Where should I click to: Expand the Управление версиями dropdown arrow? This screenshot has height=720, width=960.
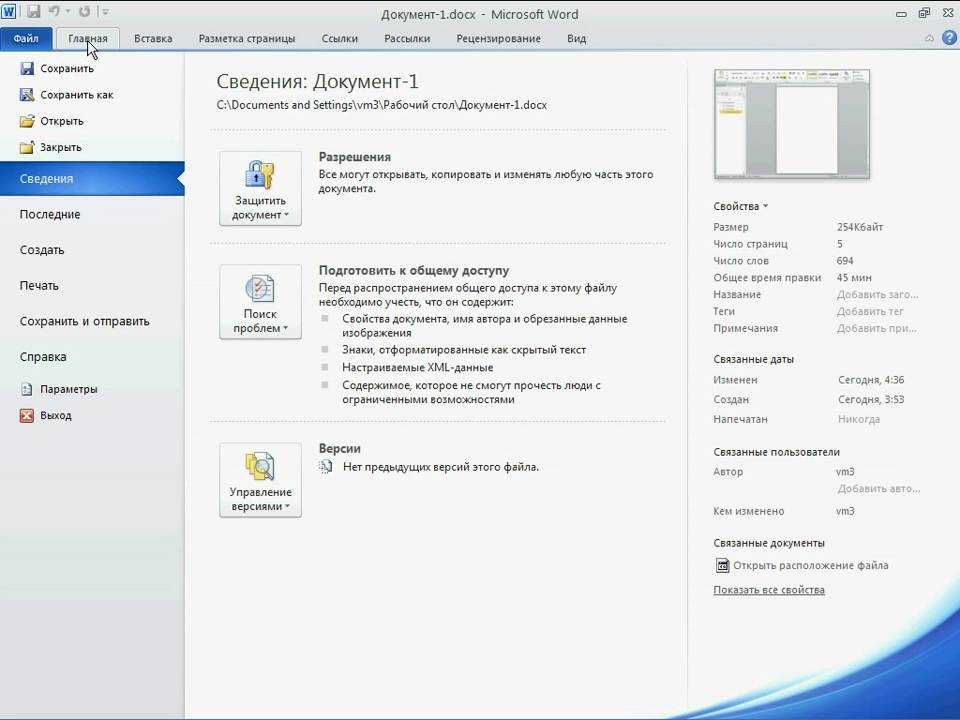(287, 506)
